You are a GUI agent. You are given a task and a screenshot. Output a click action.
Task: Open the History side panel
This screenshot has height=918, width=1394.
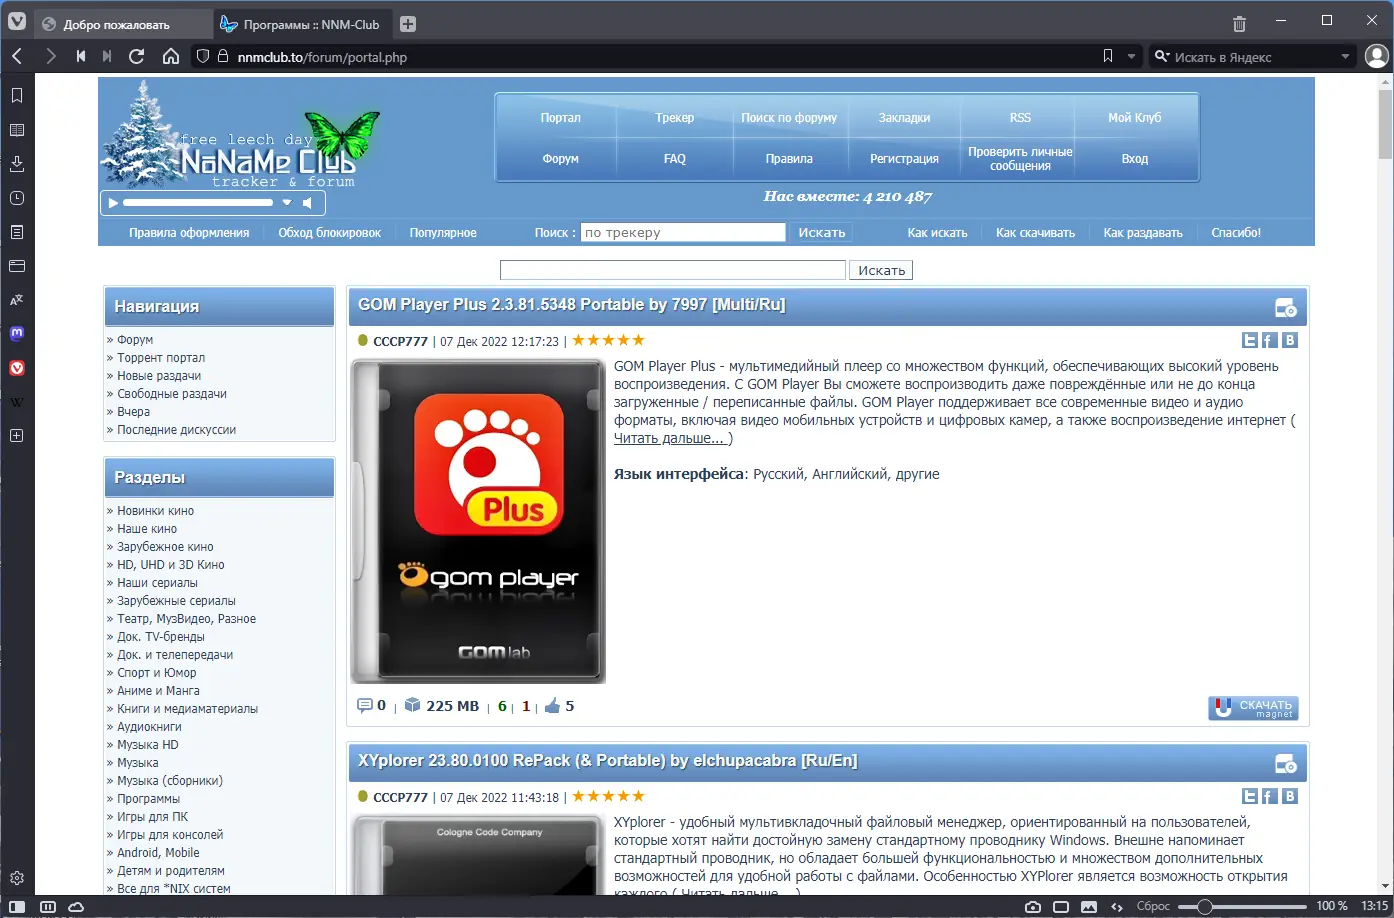point(17,198)
